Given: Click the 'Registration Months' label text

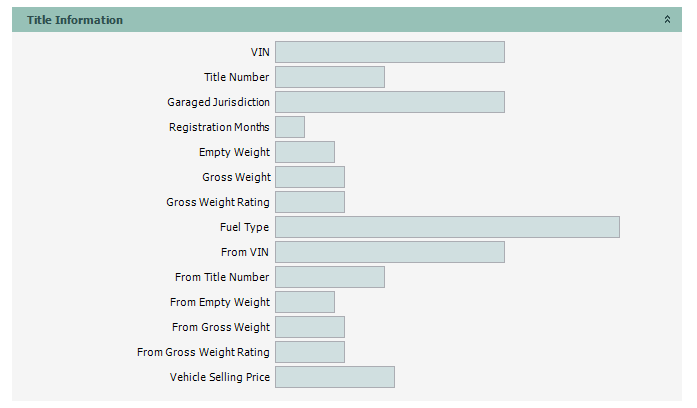Looking at the screenshot, I should coord(219,127).
